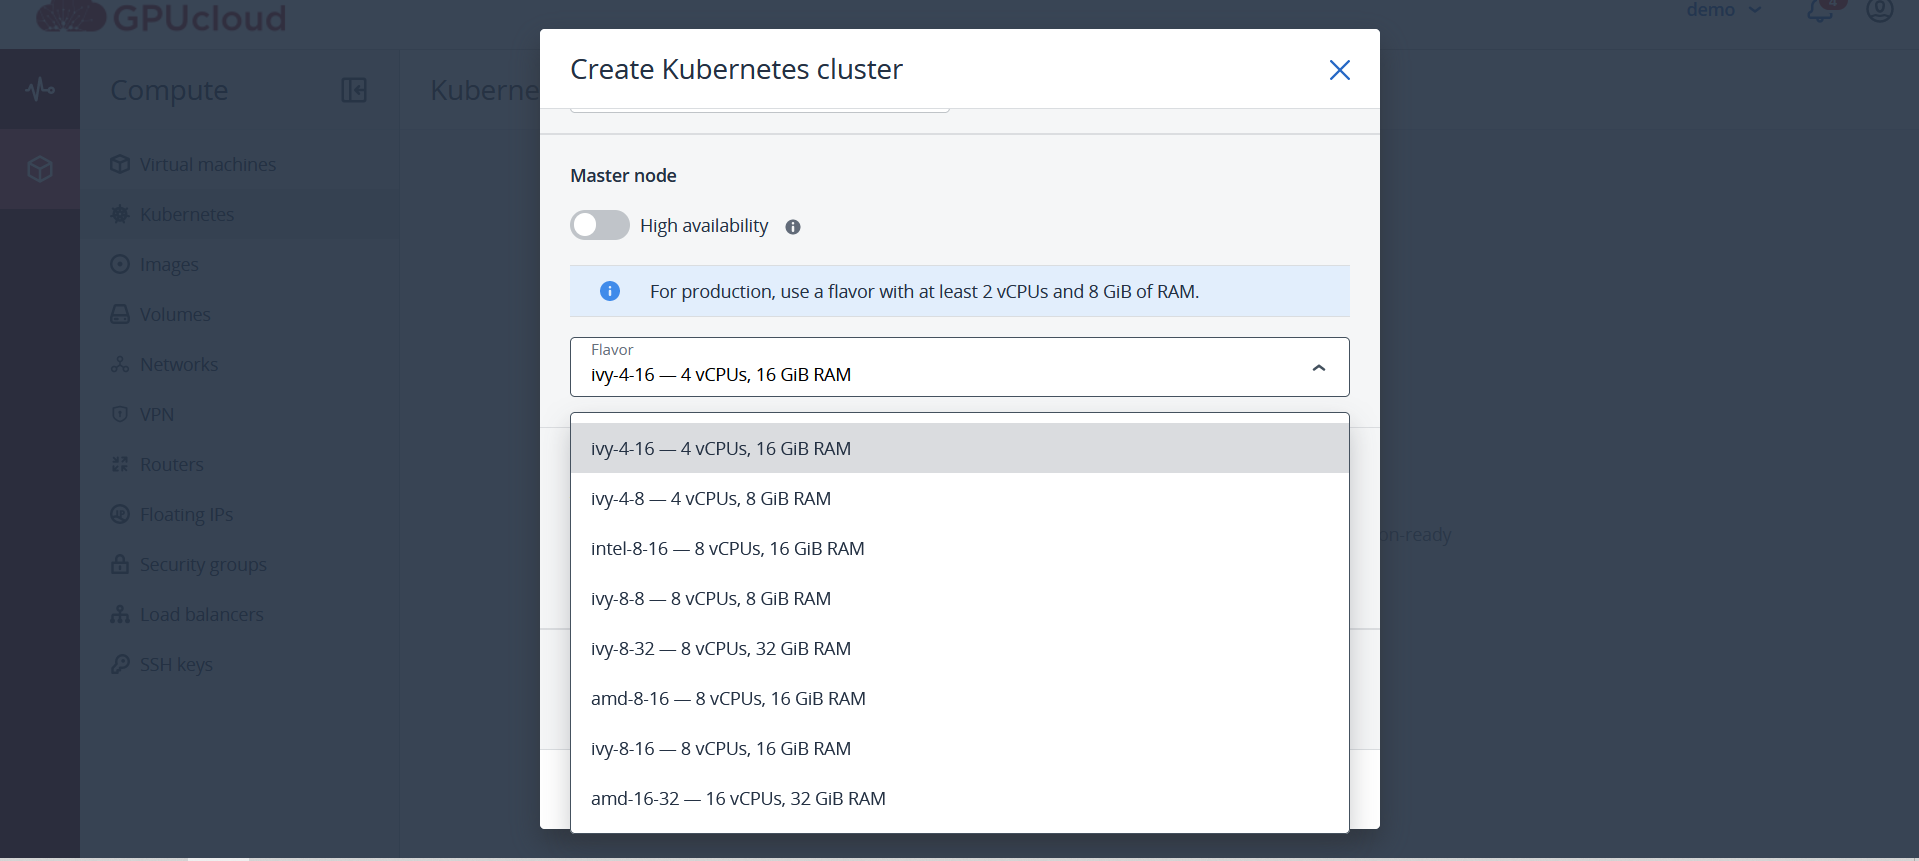Open Routers section

coord(172,464)
